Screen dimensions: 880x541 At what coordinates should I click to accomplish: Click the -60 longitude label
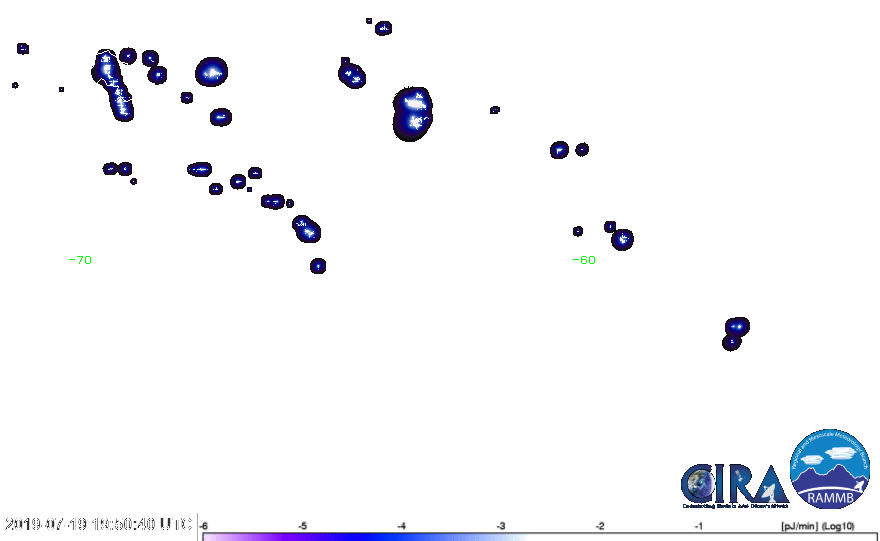(x=584, y=260)
